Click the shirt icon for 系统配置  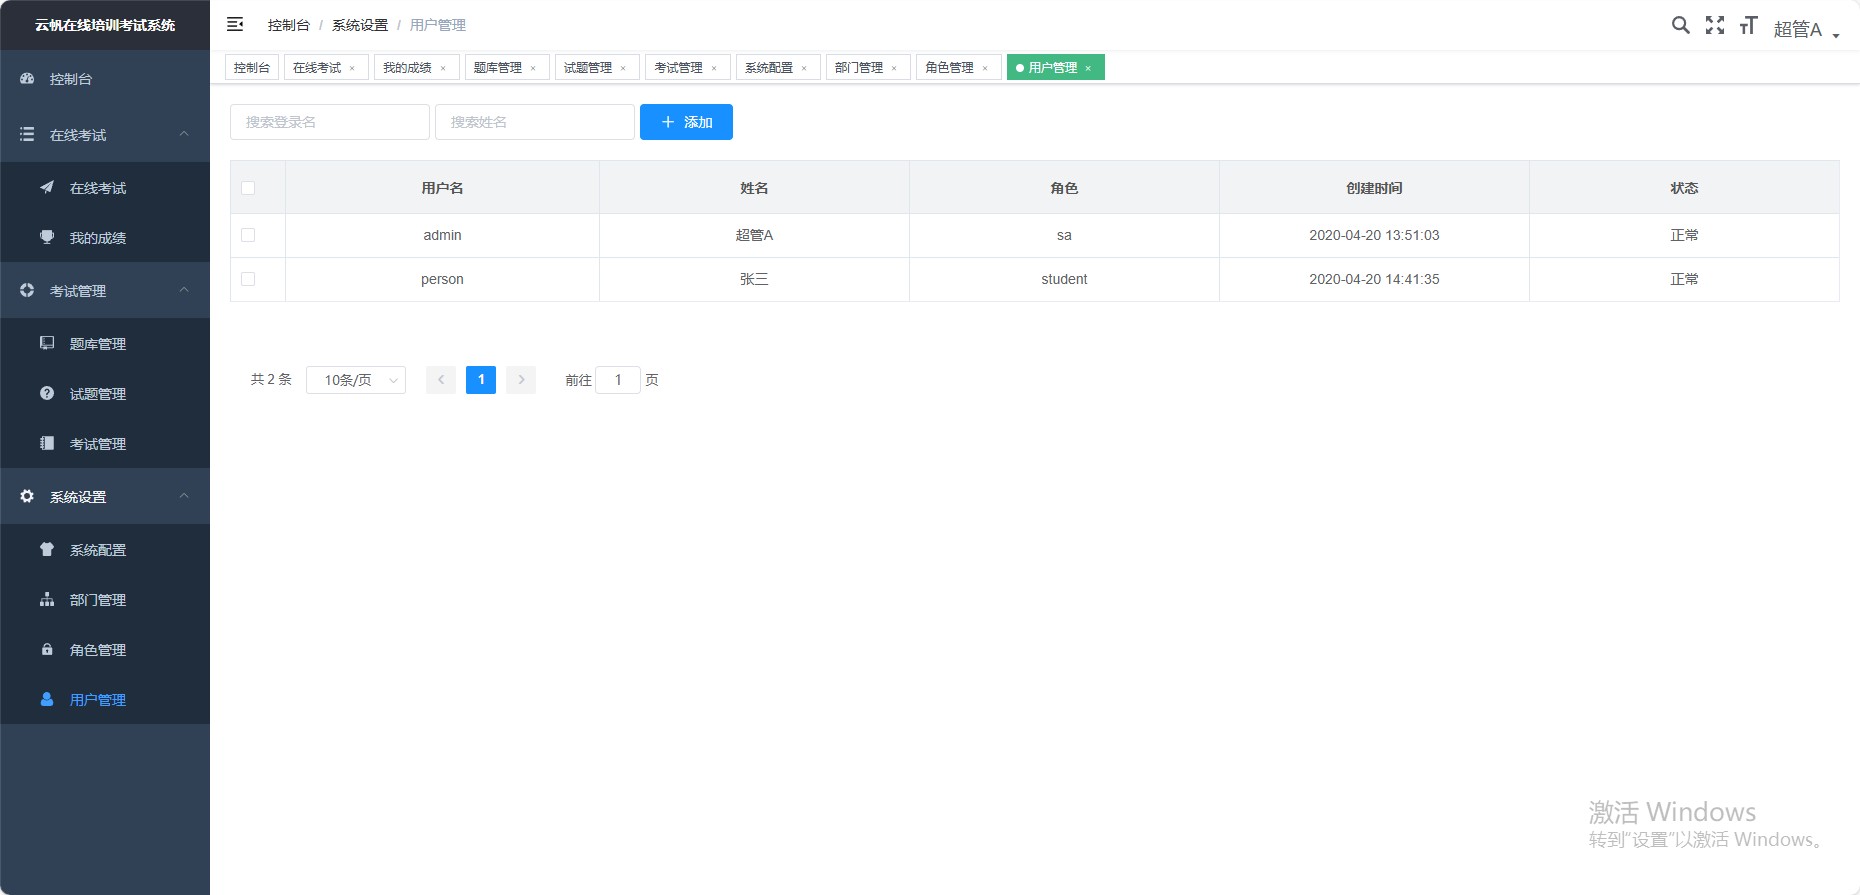(47, 549)
